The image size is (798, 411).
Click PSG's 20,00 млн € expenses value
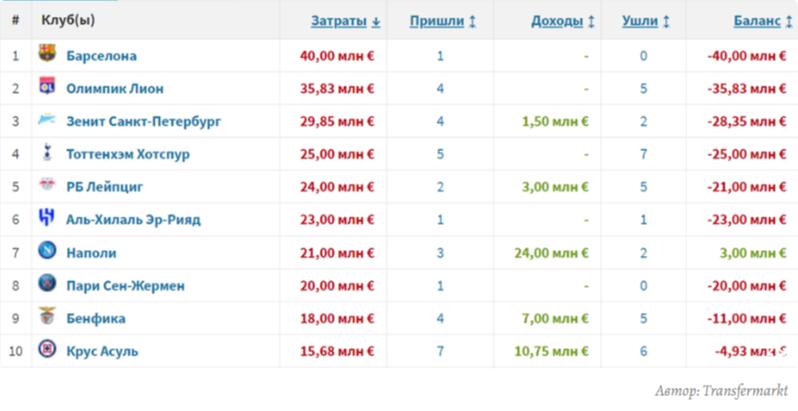(337, 285)
